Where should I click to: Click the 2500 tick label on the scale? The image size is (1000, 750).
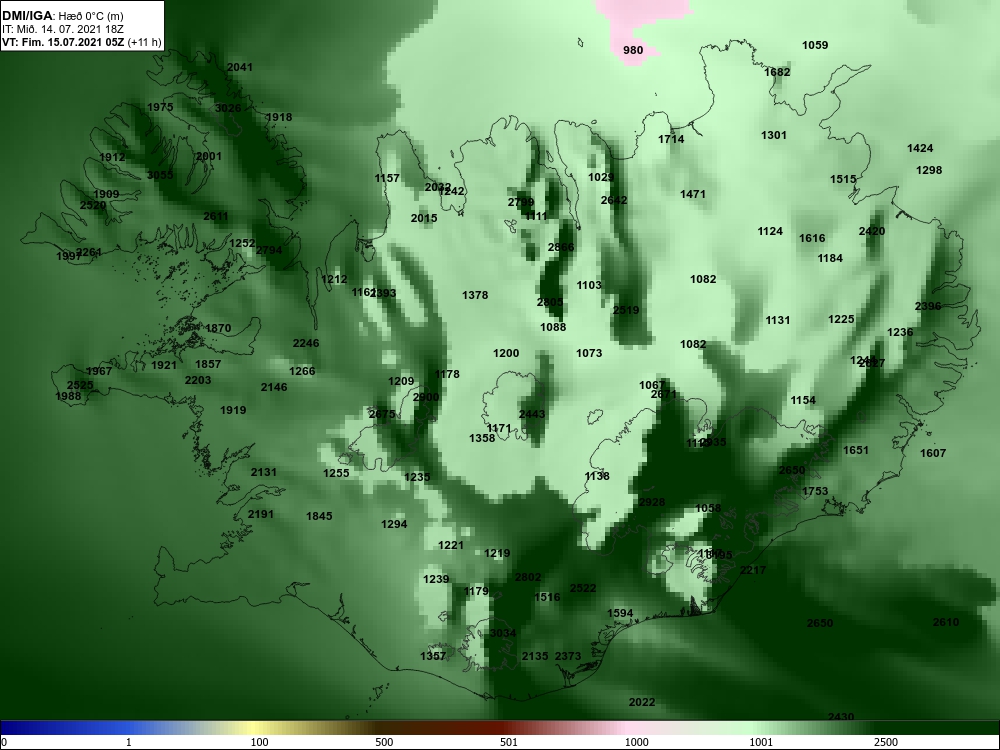tap(886, 742)
